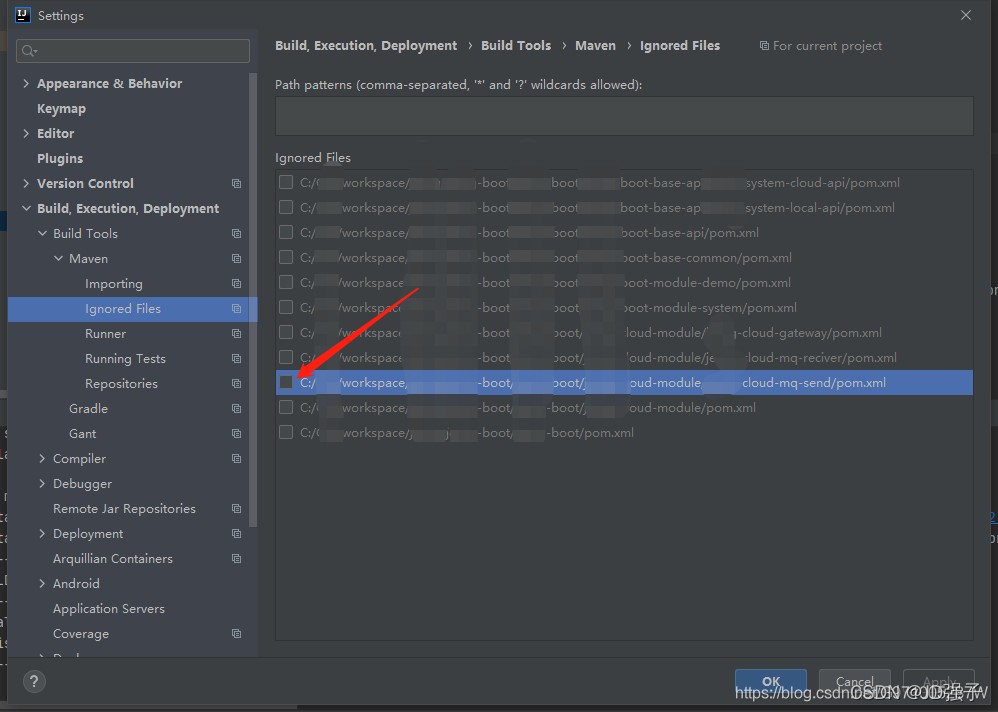This screenshot has width=998, height=712.
Task: Tick the boot-base-api/pom.xml checkbox
Action: tap(286, 232)
